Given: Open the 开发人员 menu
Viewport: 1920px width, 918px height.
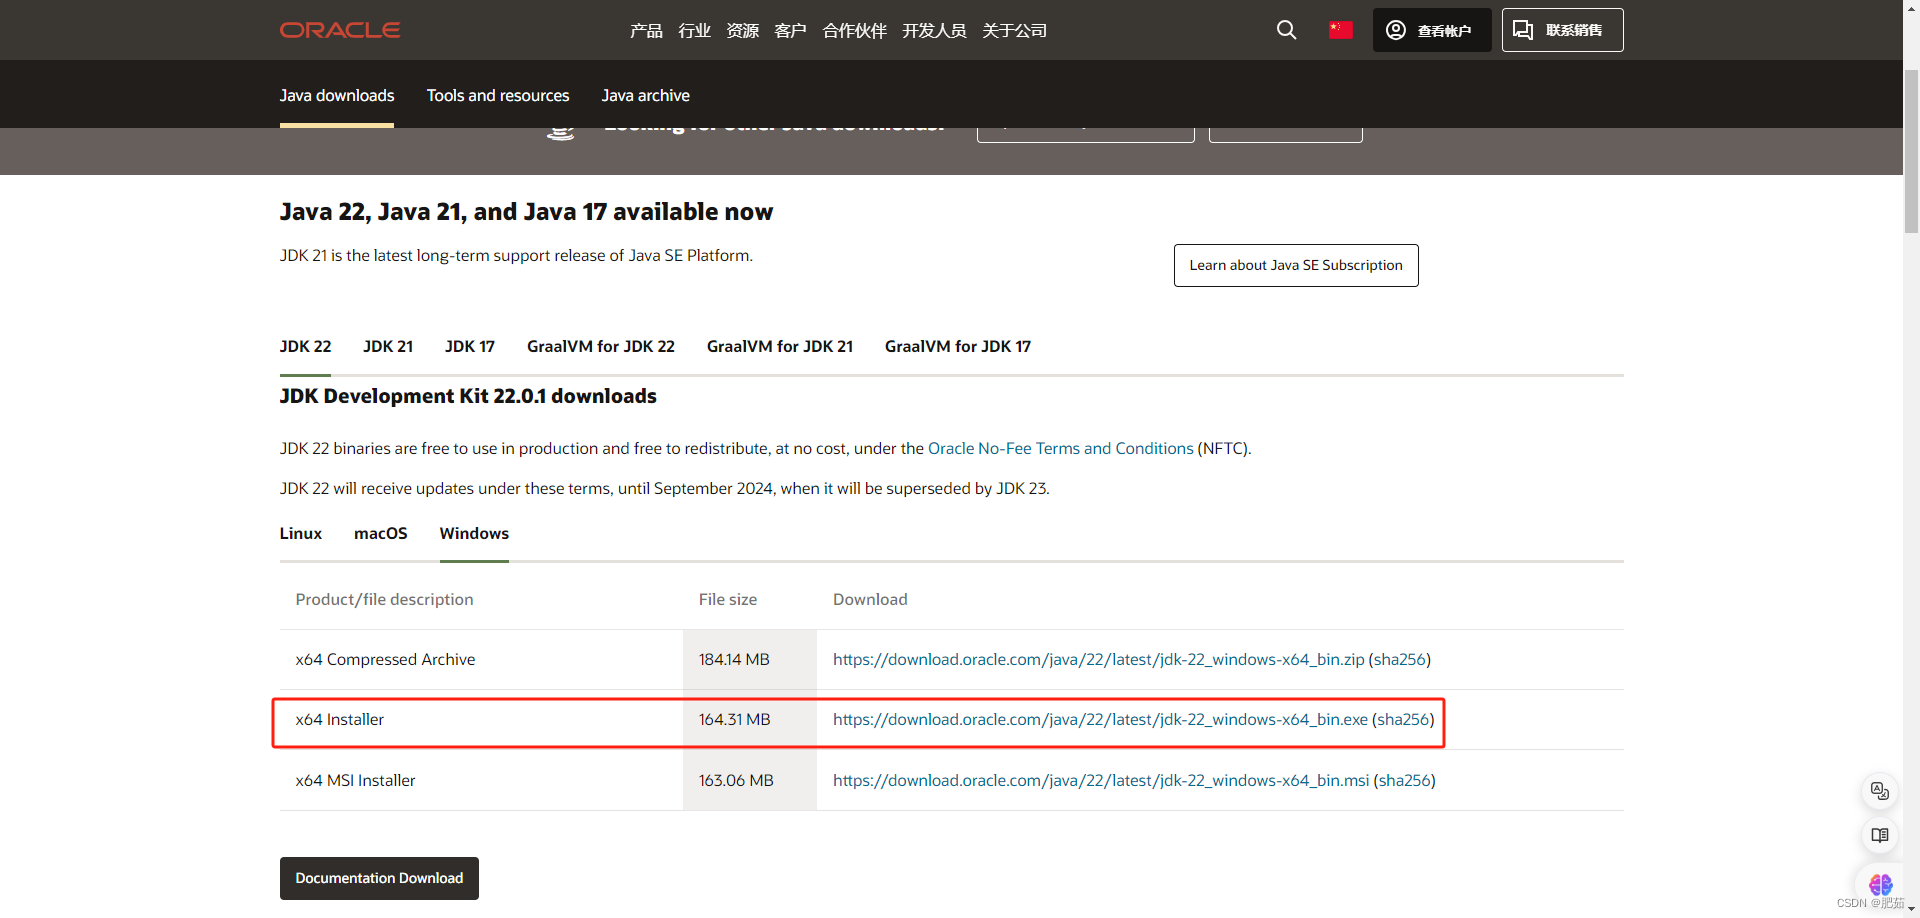Looking at the screenshot, I should coord(934,31).
